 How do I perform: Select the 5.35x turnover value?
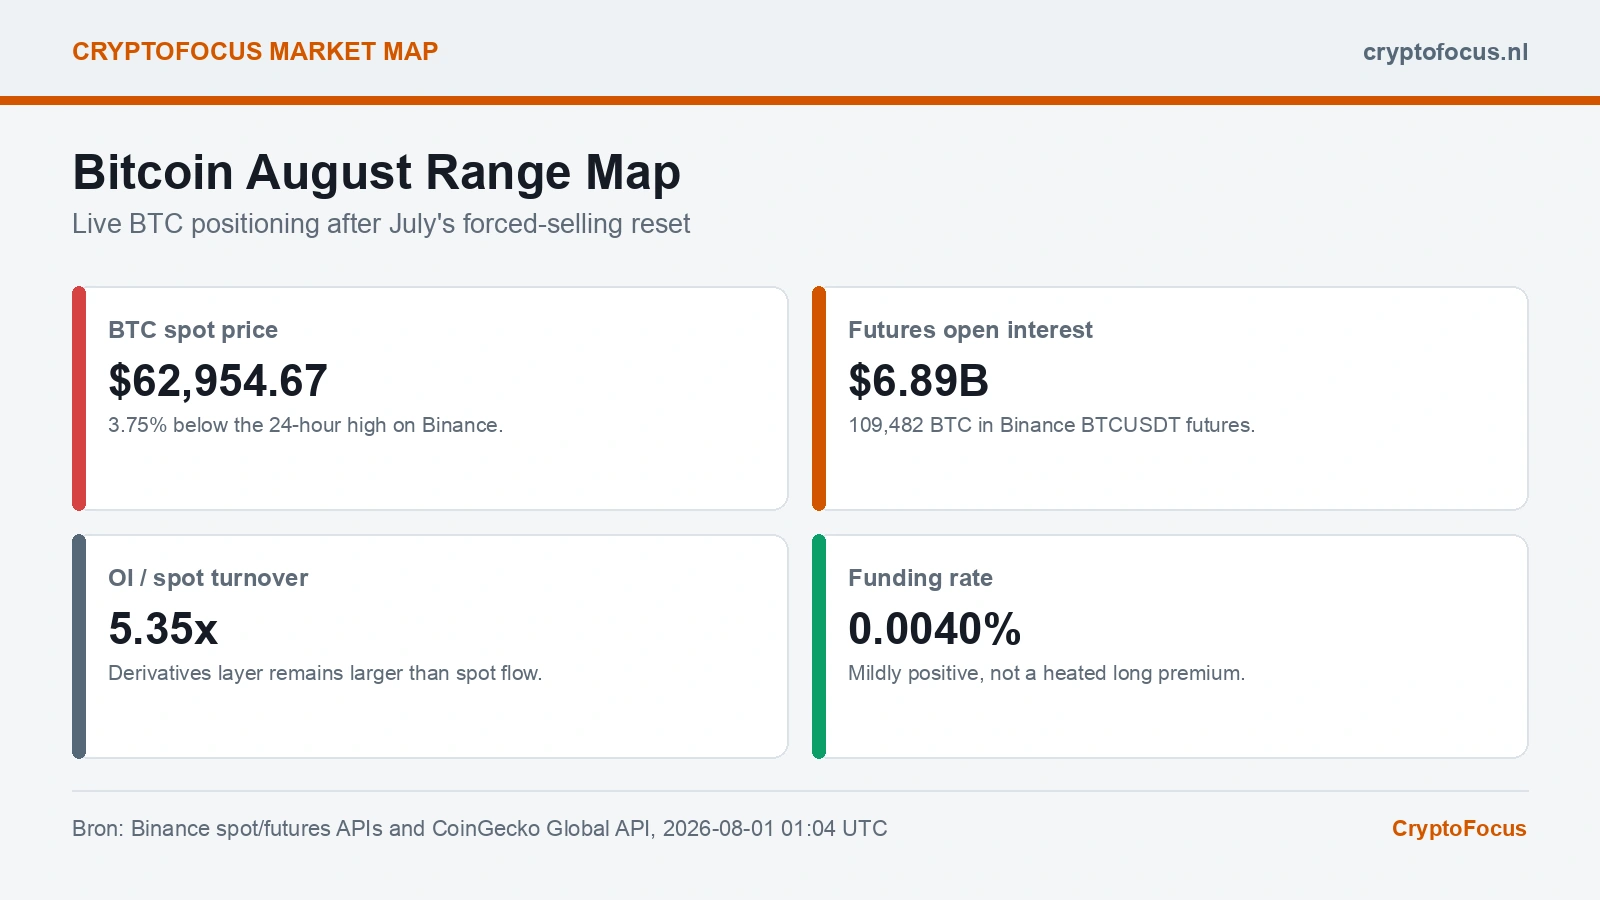point(163,629)
